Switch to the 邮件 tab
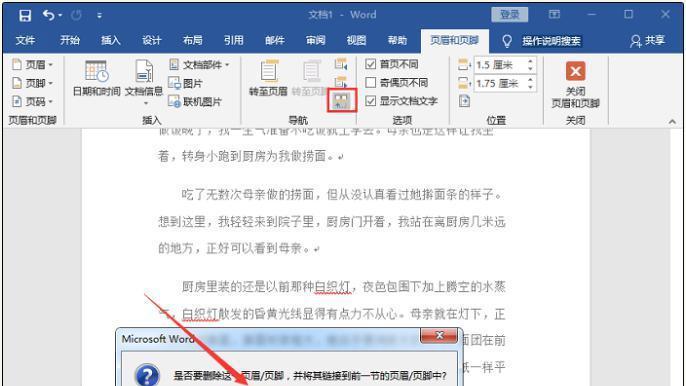 tap(275, 41)
